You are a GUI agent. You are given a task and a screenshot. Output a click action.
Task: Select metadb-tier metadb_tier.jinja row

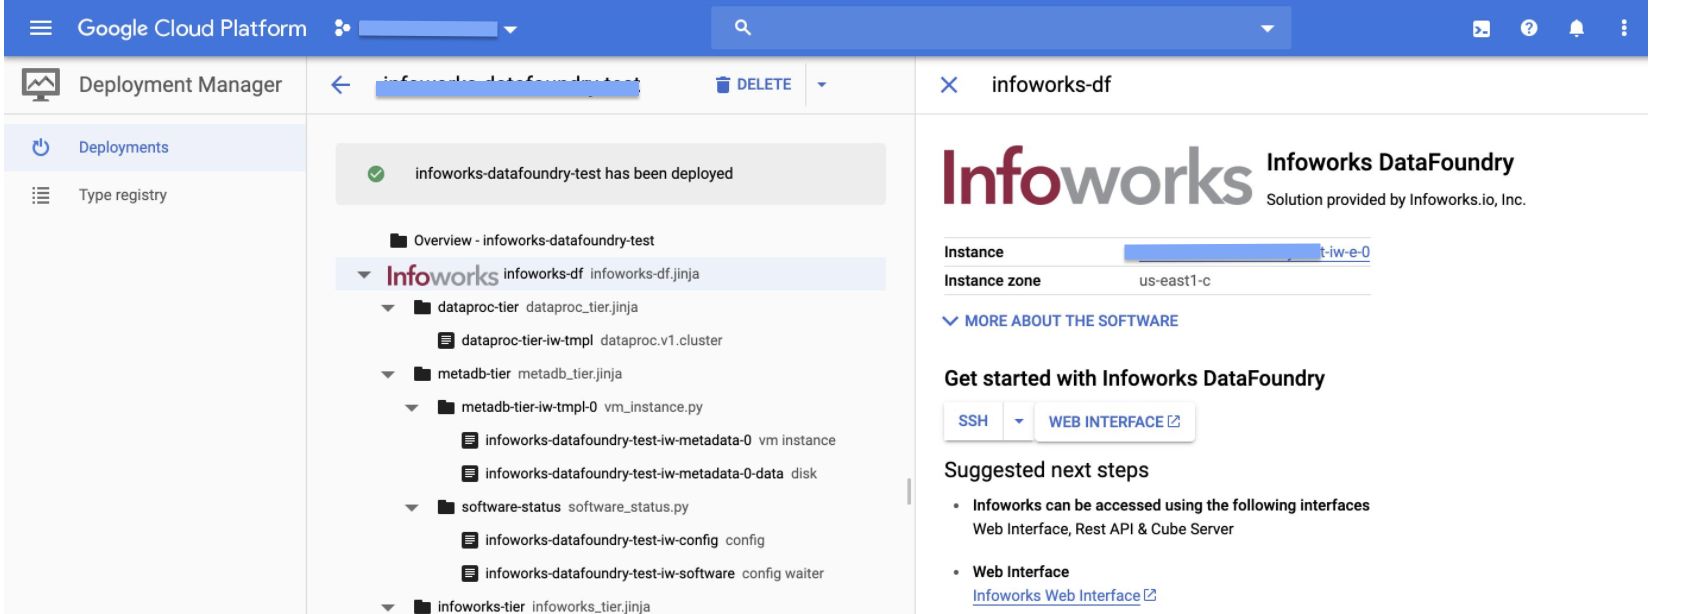pos(610,374)
